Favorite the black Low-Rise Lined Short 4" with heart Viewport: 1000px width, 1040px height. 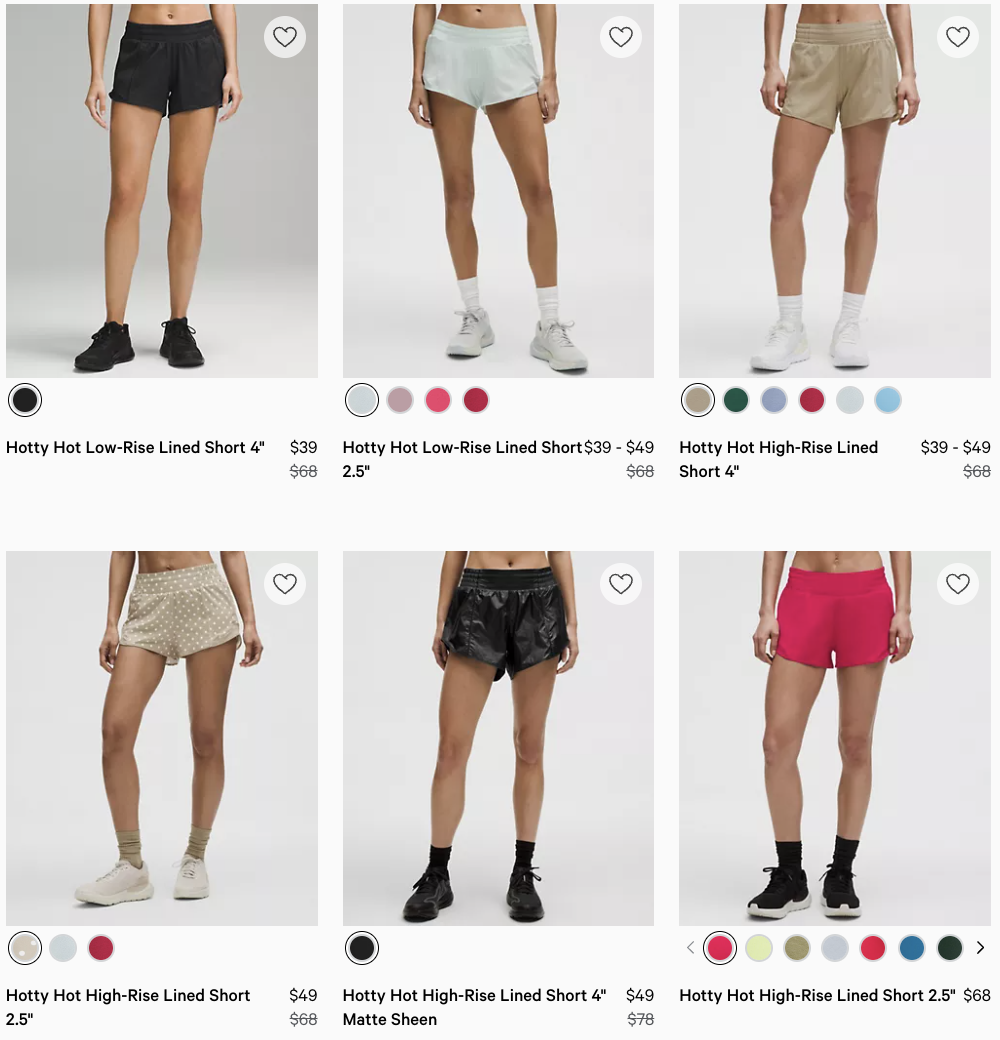[x=285, y=37]
